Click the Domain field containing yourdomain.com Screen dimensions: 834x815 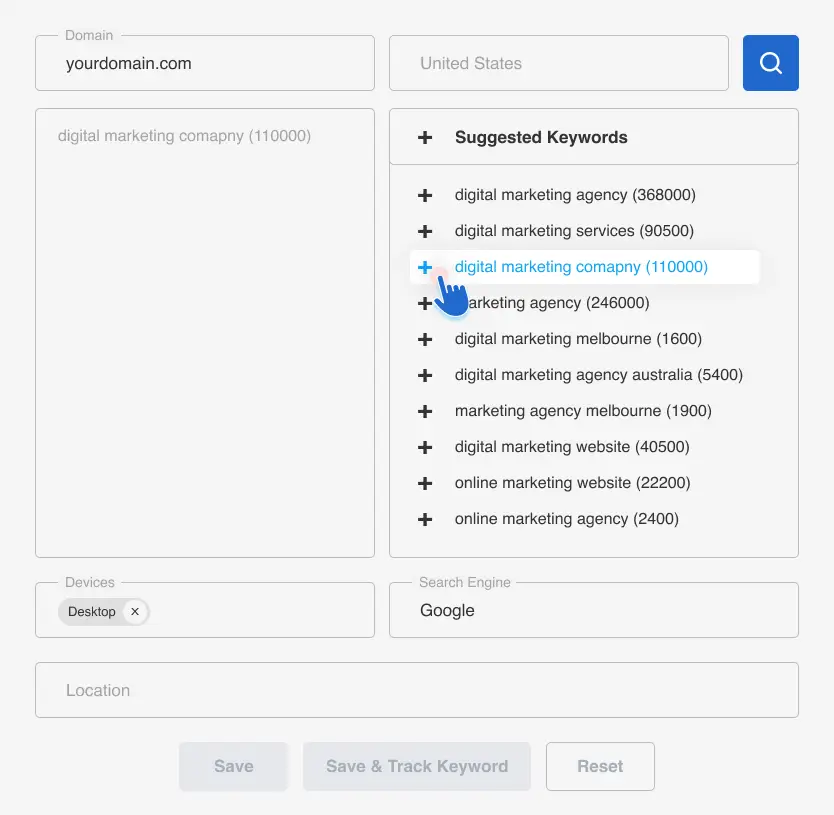(204, 62)
